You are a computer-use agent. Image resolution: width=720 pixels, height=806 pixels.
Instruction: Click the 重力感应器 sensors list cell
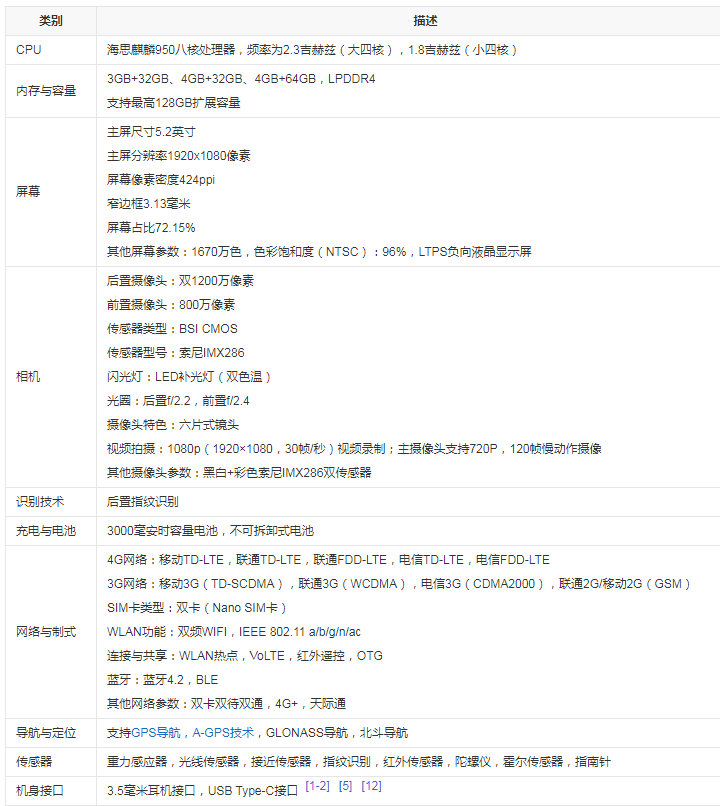(359, 762)
